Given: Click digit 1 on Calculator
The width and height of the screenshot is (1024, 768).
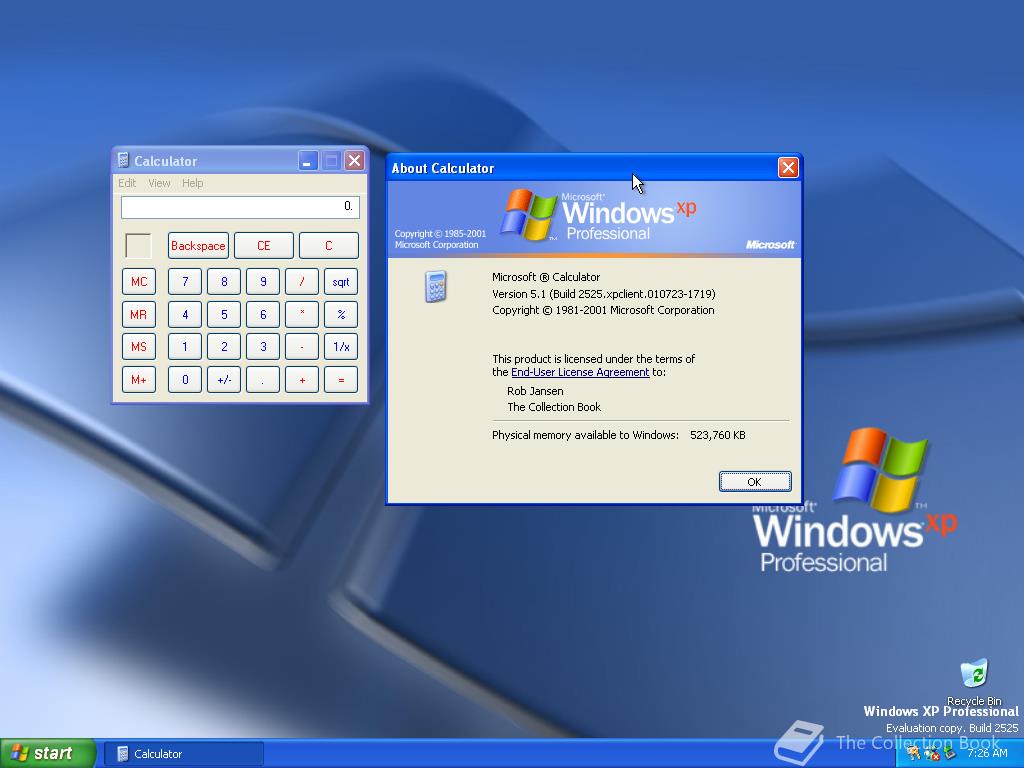Looking at the screenshot, I should point(185,347).
